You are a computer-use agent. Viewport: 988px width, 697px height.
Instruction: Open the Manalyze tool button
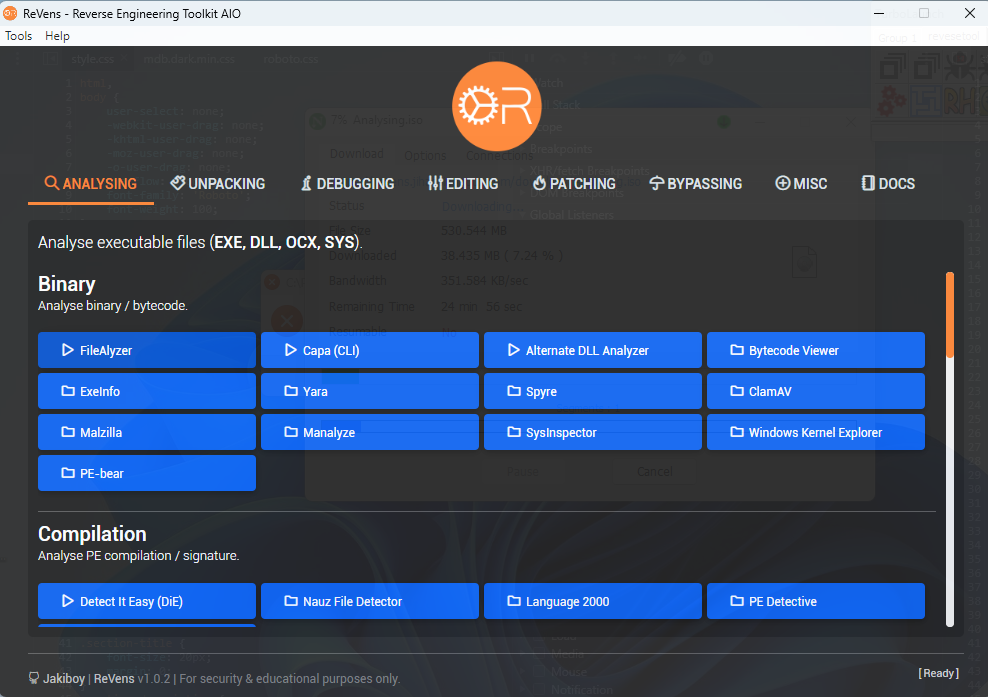tap(370, 432)
